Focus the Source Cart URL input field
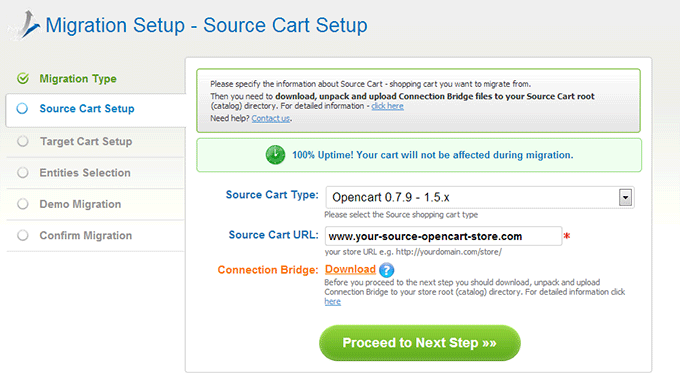The width and height of the screenshot is (680, 391). pyautogui.click(x=443, y=236)
